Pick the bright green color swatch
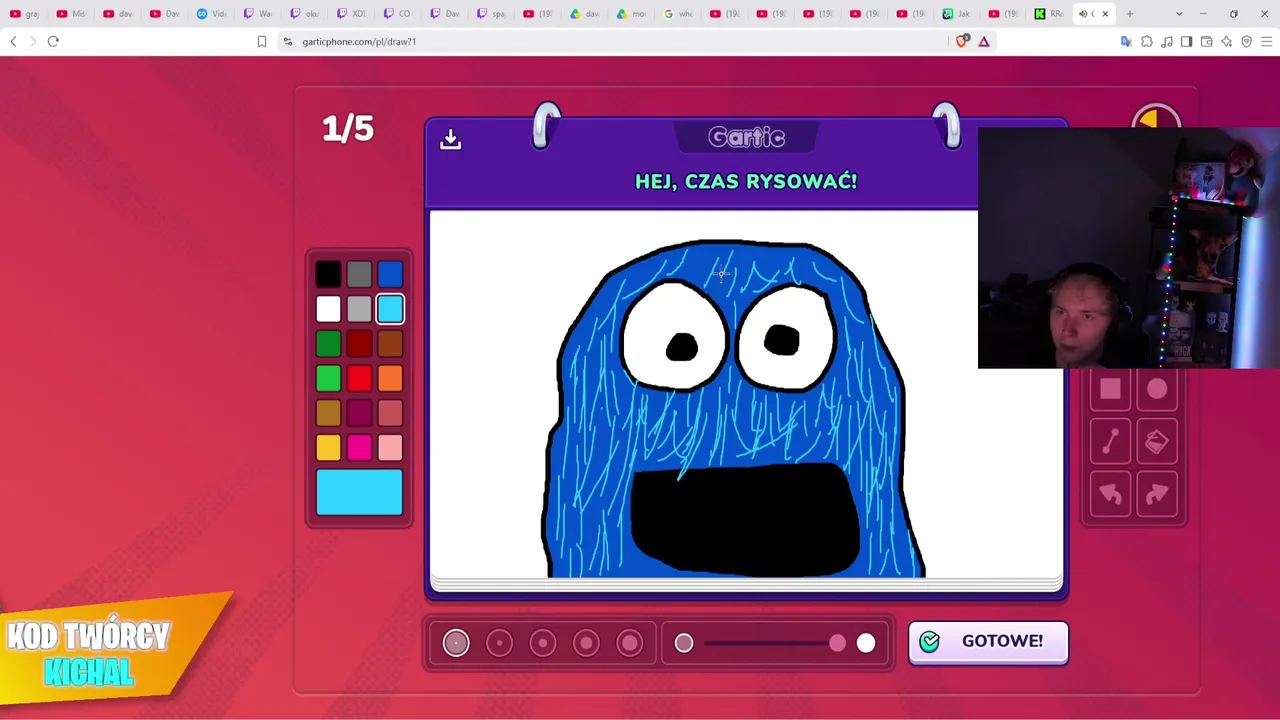This screenshot has width=1280, height=720. 328,379
